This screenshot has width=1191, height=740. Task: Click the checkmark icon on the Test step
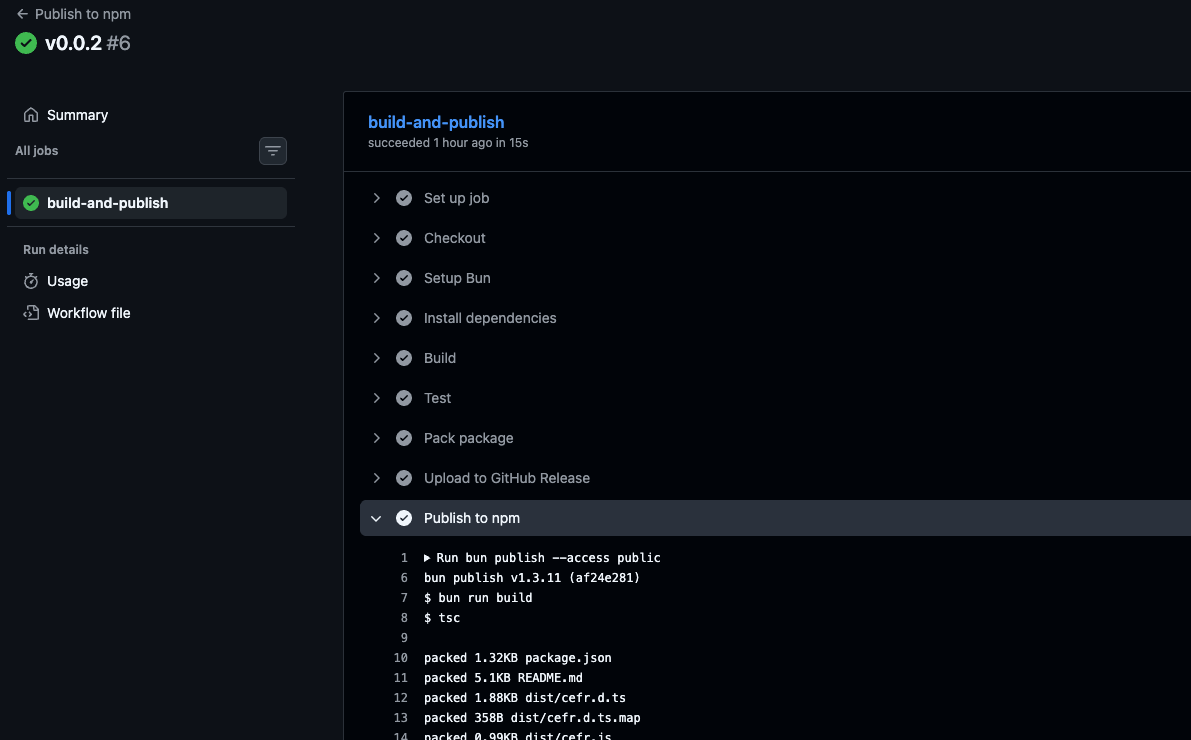[403, 398]
